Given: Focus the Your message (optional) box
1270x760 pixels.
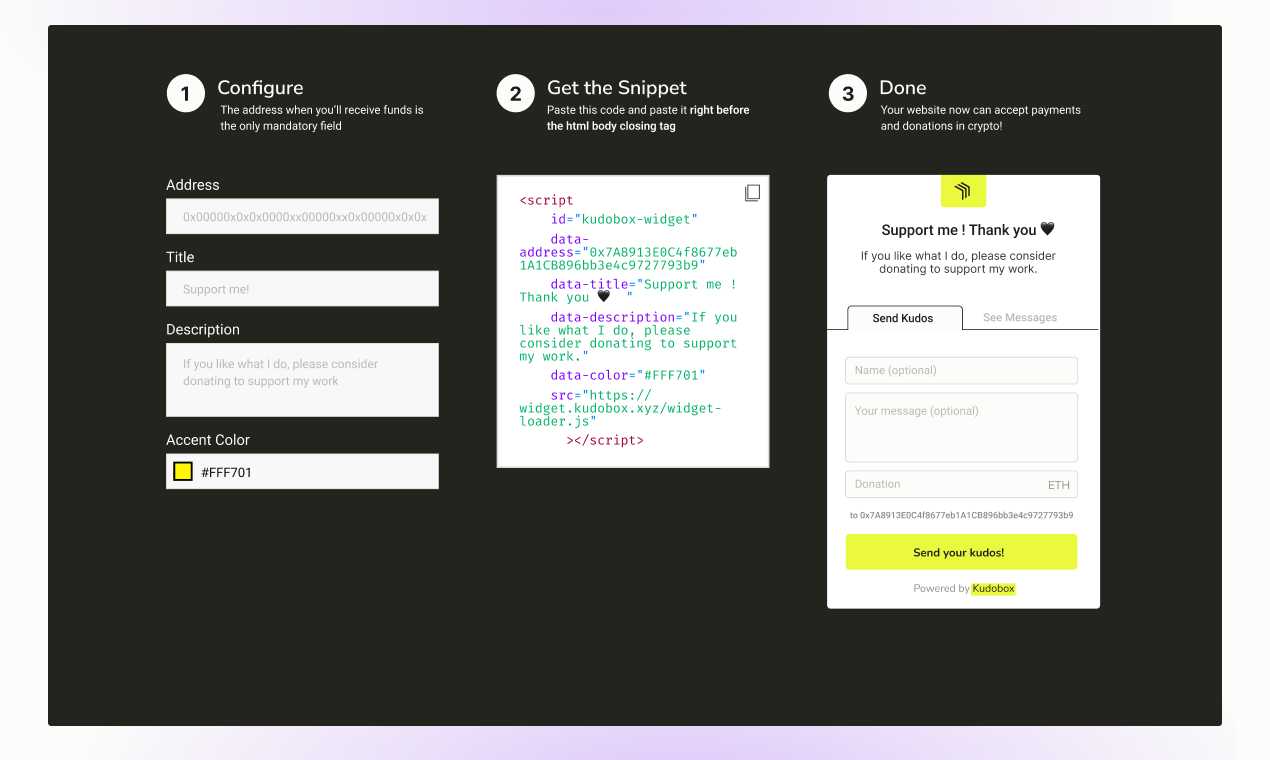Looking at the screenshot, I should click(961, 427).
